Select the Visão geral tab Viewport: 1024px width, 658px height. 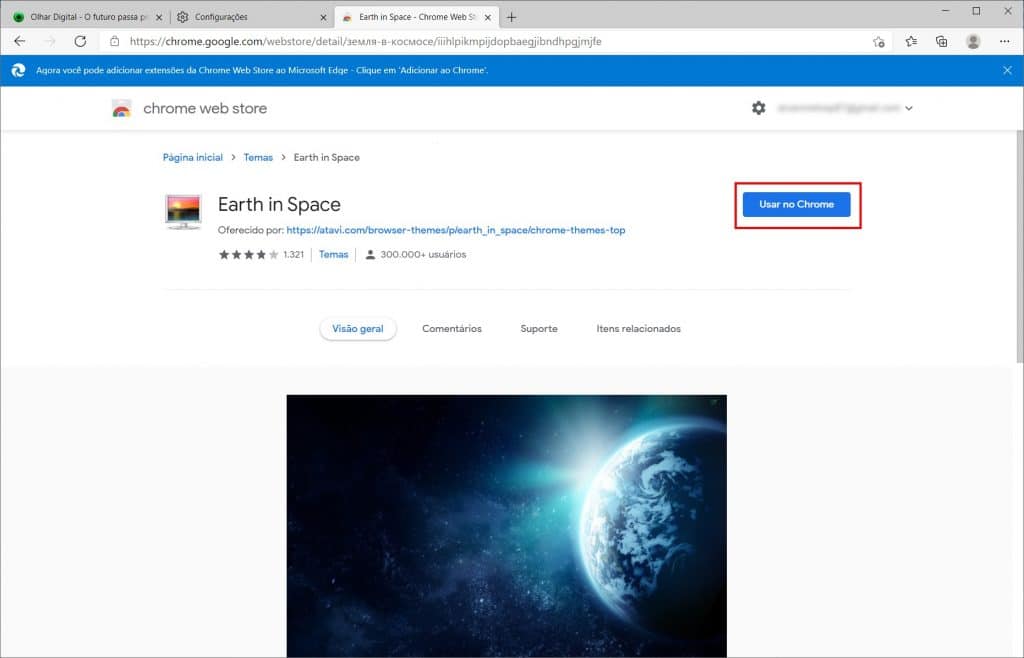pos(358,328)
